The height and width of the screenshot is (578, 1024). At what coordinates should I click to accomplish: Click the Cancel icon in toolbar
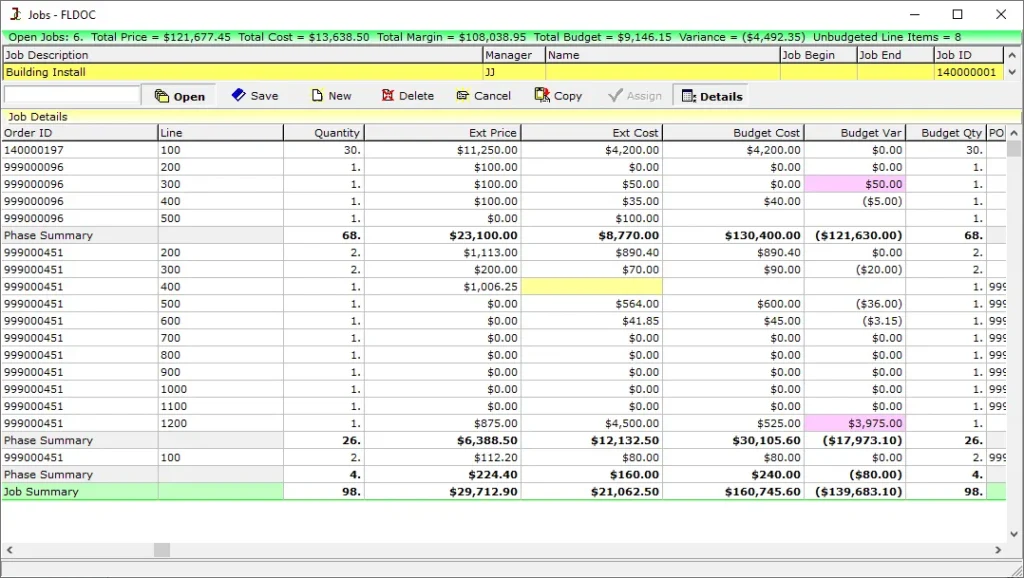(462, 96)
